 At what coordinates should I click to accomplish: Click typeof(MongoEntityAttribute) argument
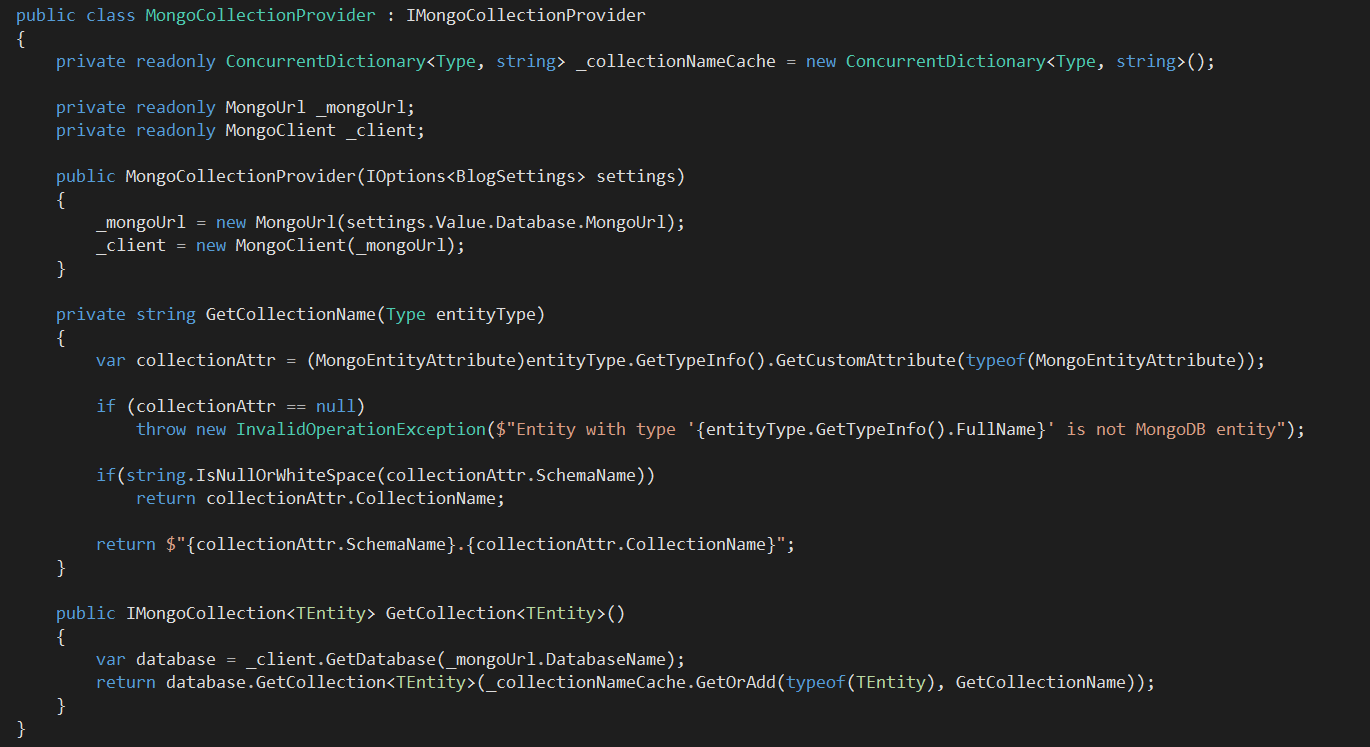[1106, 360]
